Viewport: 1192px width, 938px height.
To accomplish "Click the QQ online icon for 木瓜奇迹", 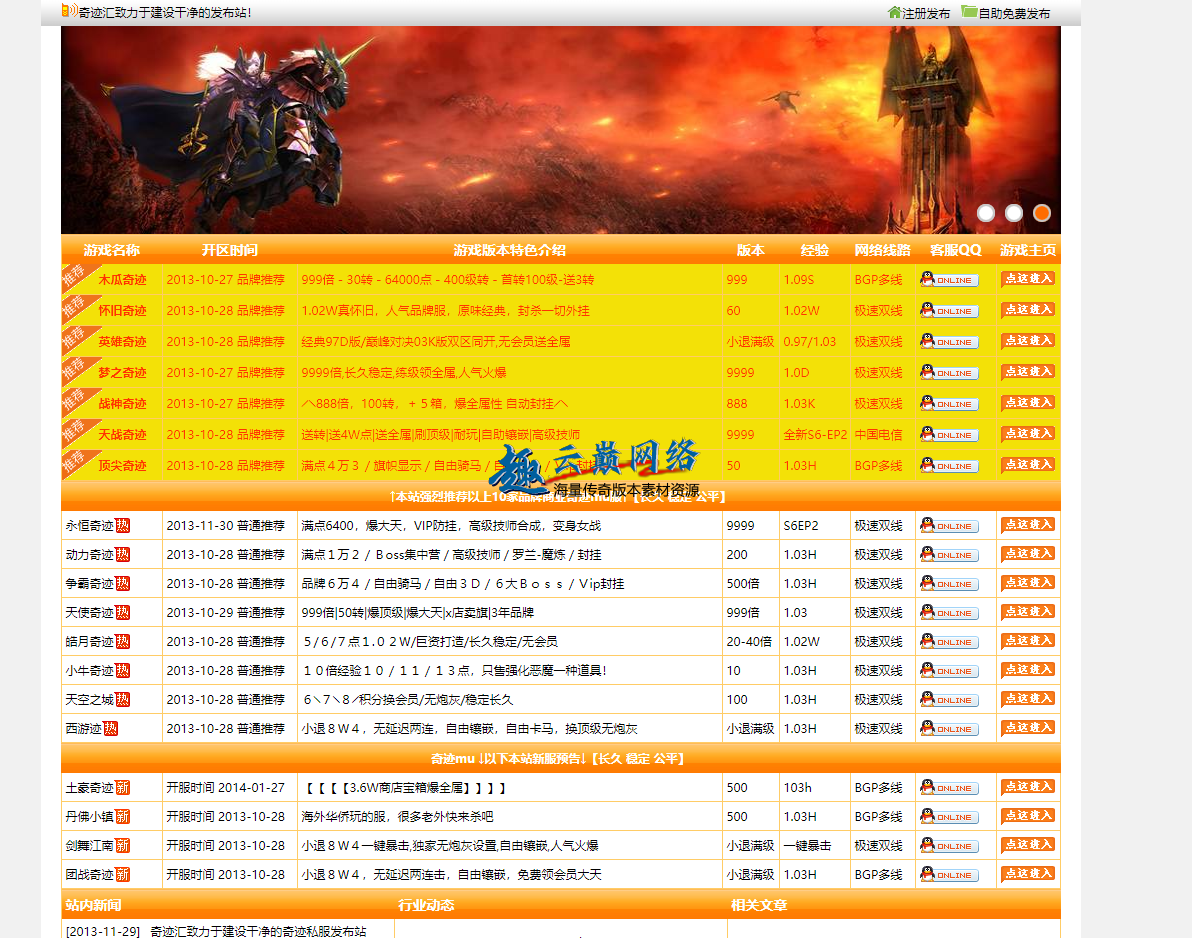I will click(949, 280).
